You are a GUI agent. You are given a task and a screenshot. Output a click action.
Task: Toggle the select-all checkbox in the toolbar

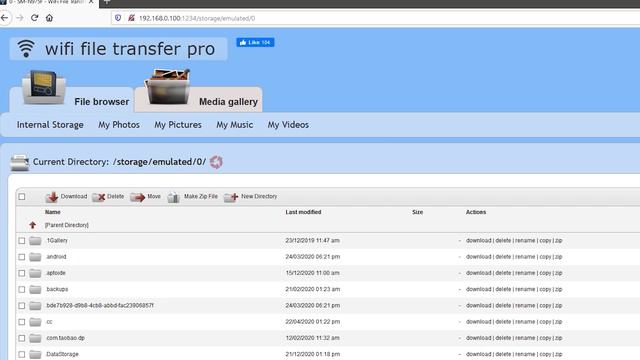(22, 197)
